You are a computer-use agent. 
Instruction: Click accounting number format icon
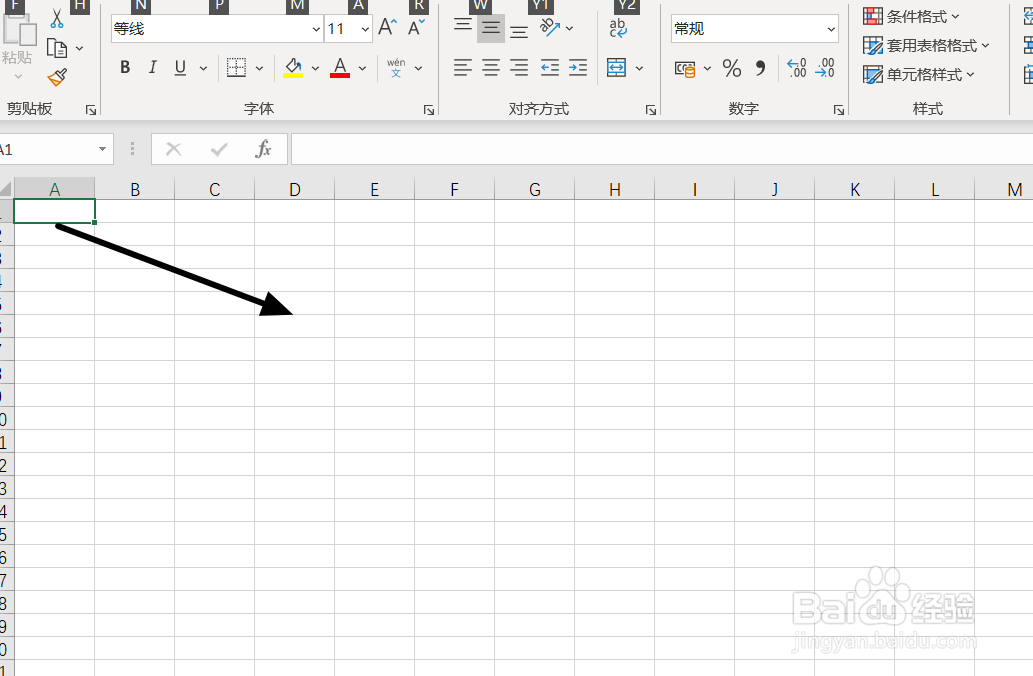685,69
